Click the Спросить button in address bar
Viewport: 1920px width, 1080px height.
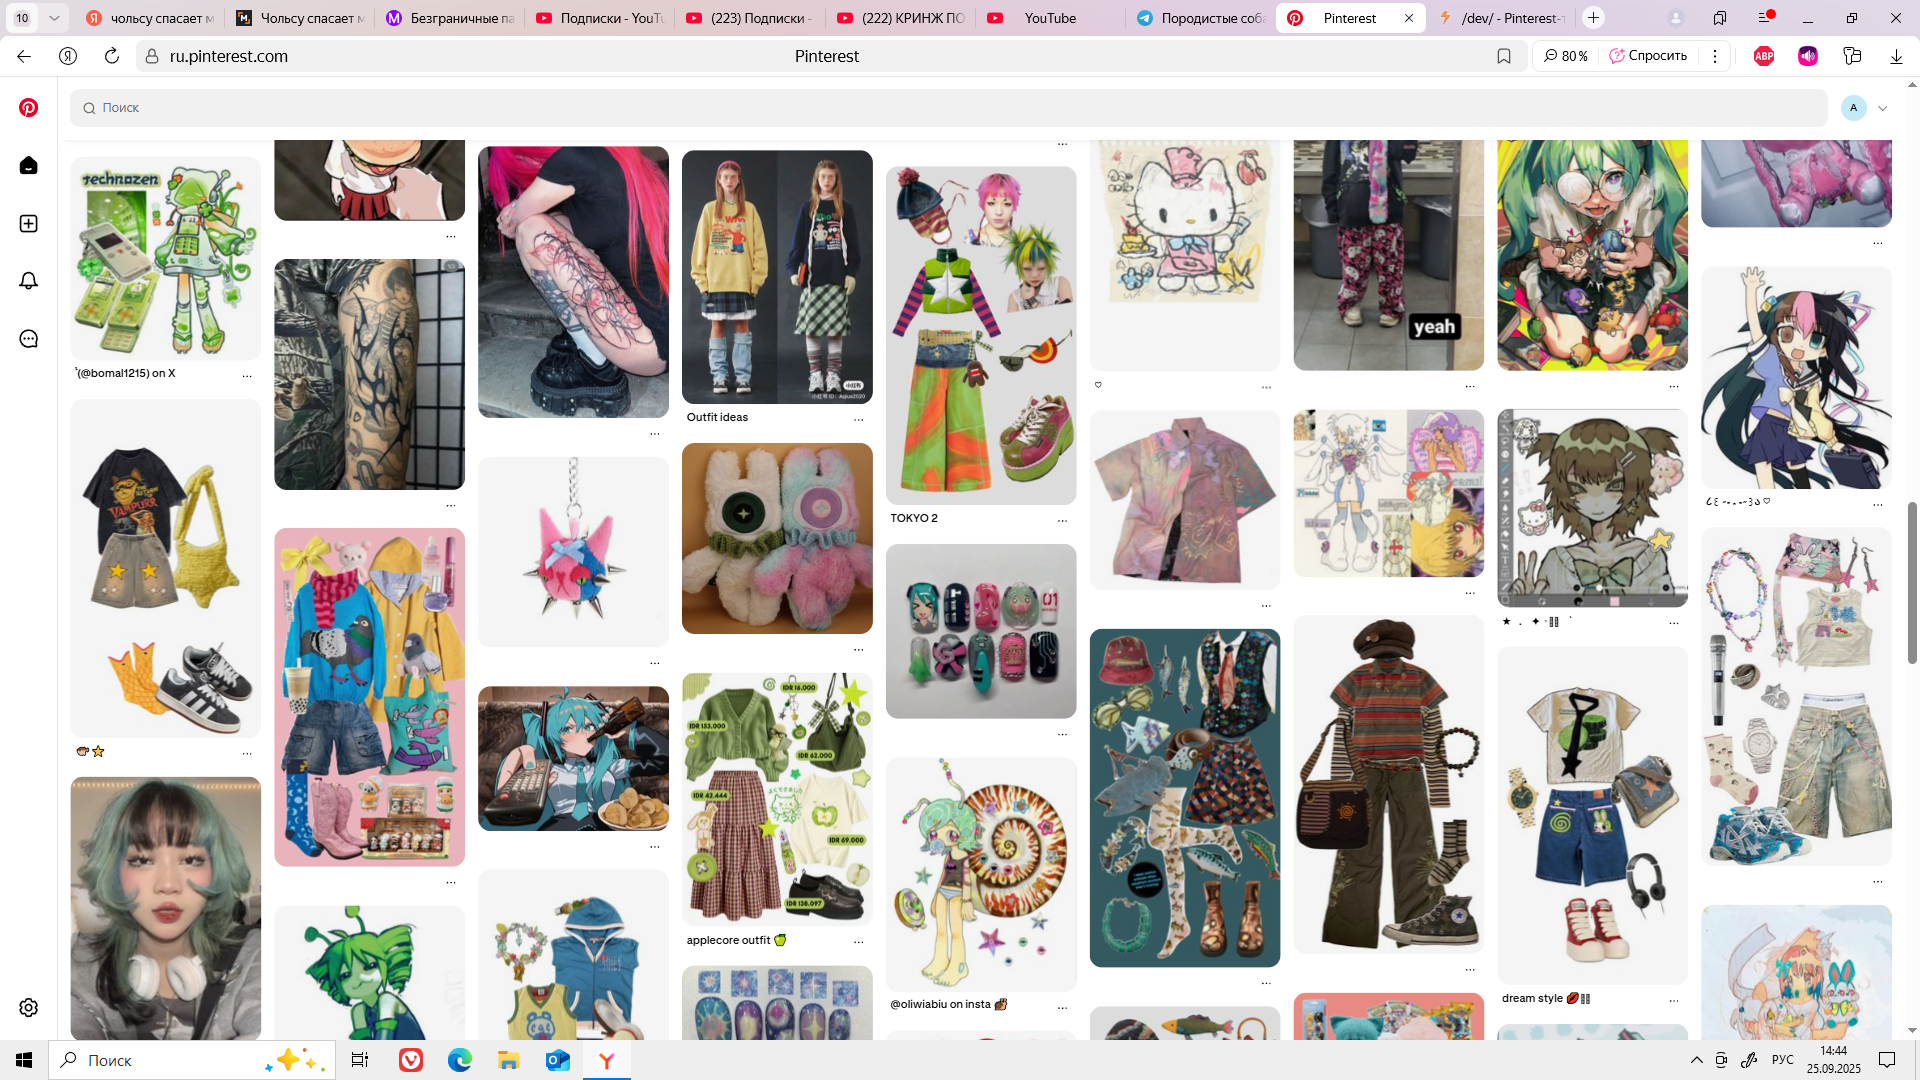coord(1648,56)
